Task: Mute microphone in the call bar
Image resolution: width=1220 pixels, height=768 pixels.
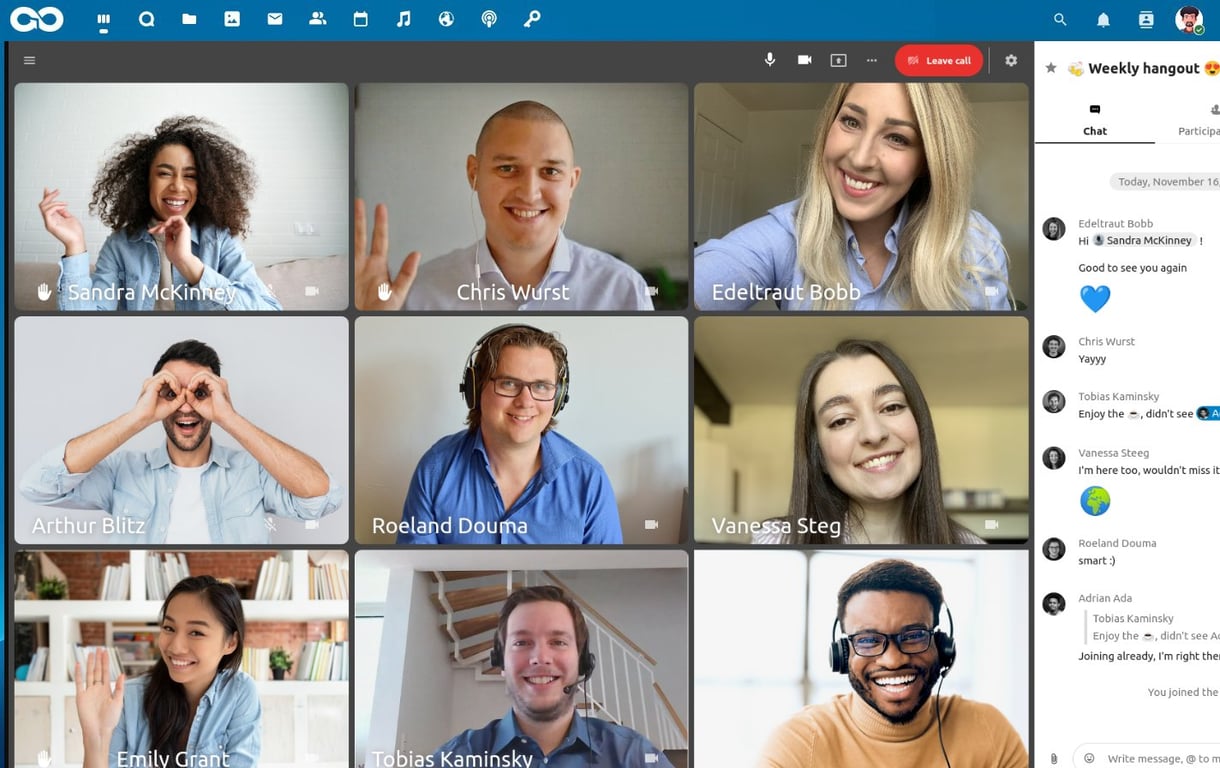Action: (x=770, y=60)
